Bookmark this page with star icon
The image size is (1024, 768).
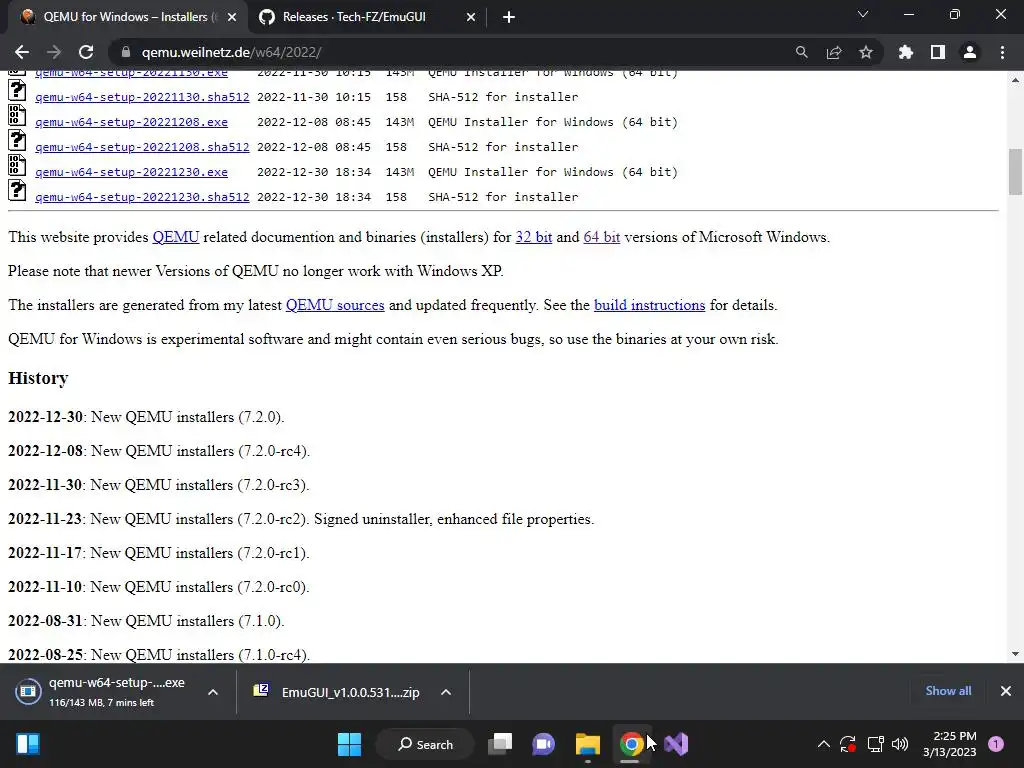[x=865, y=52]
